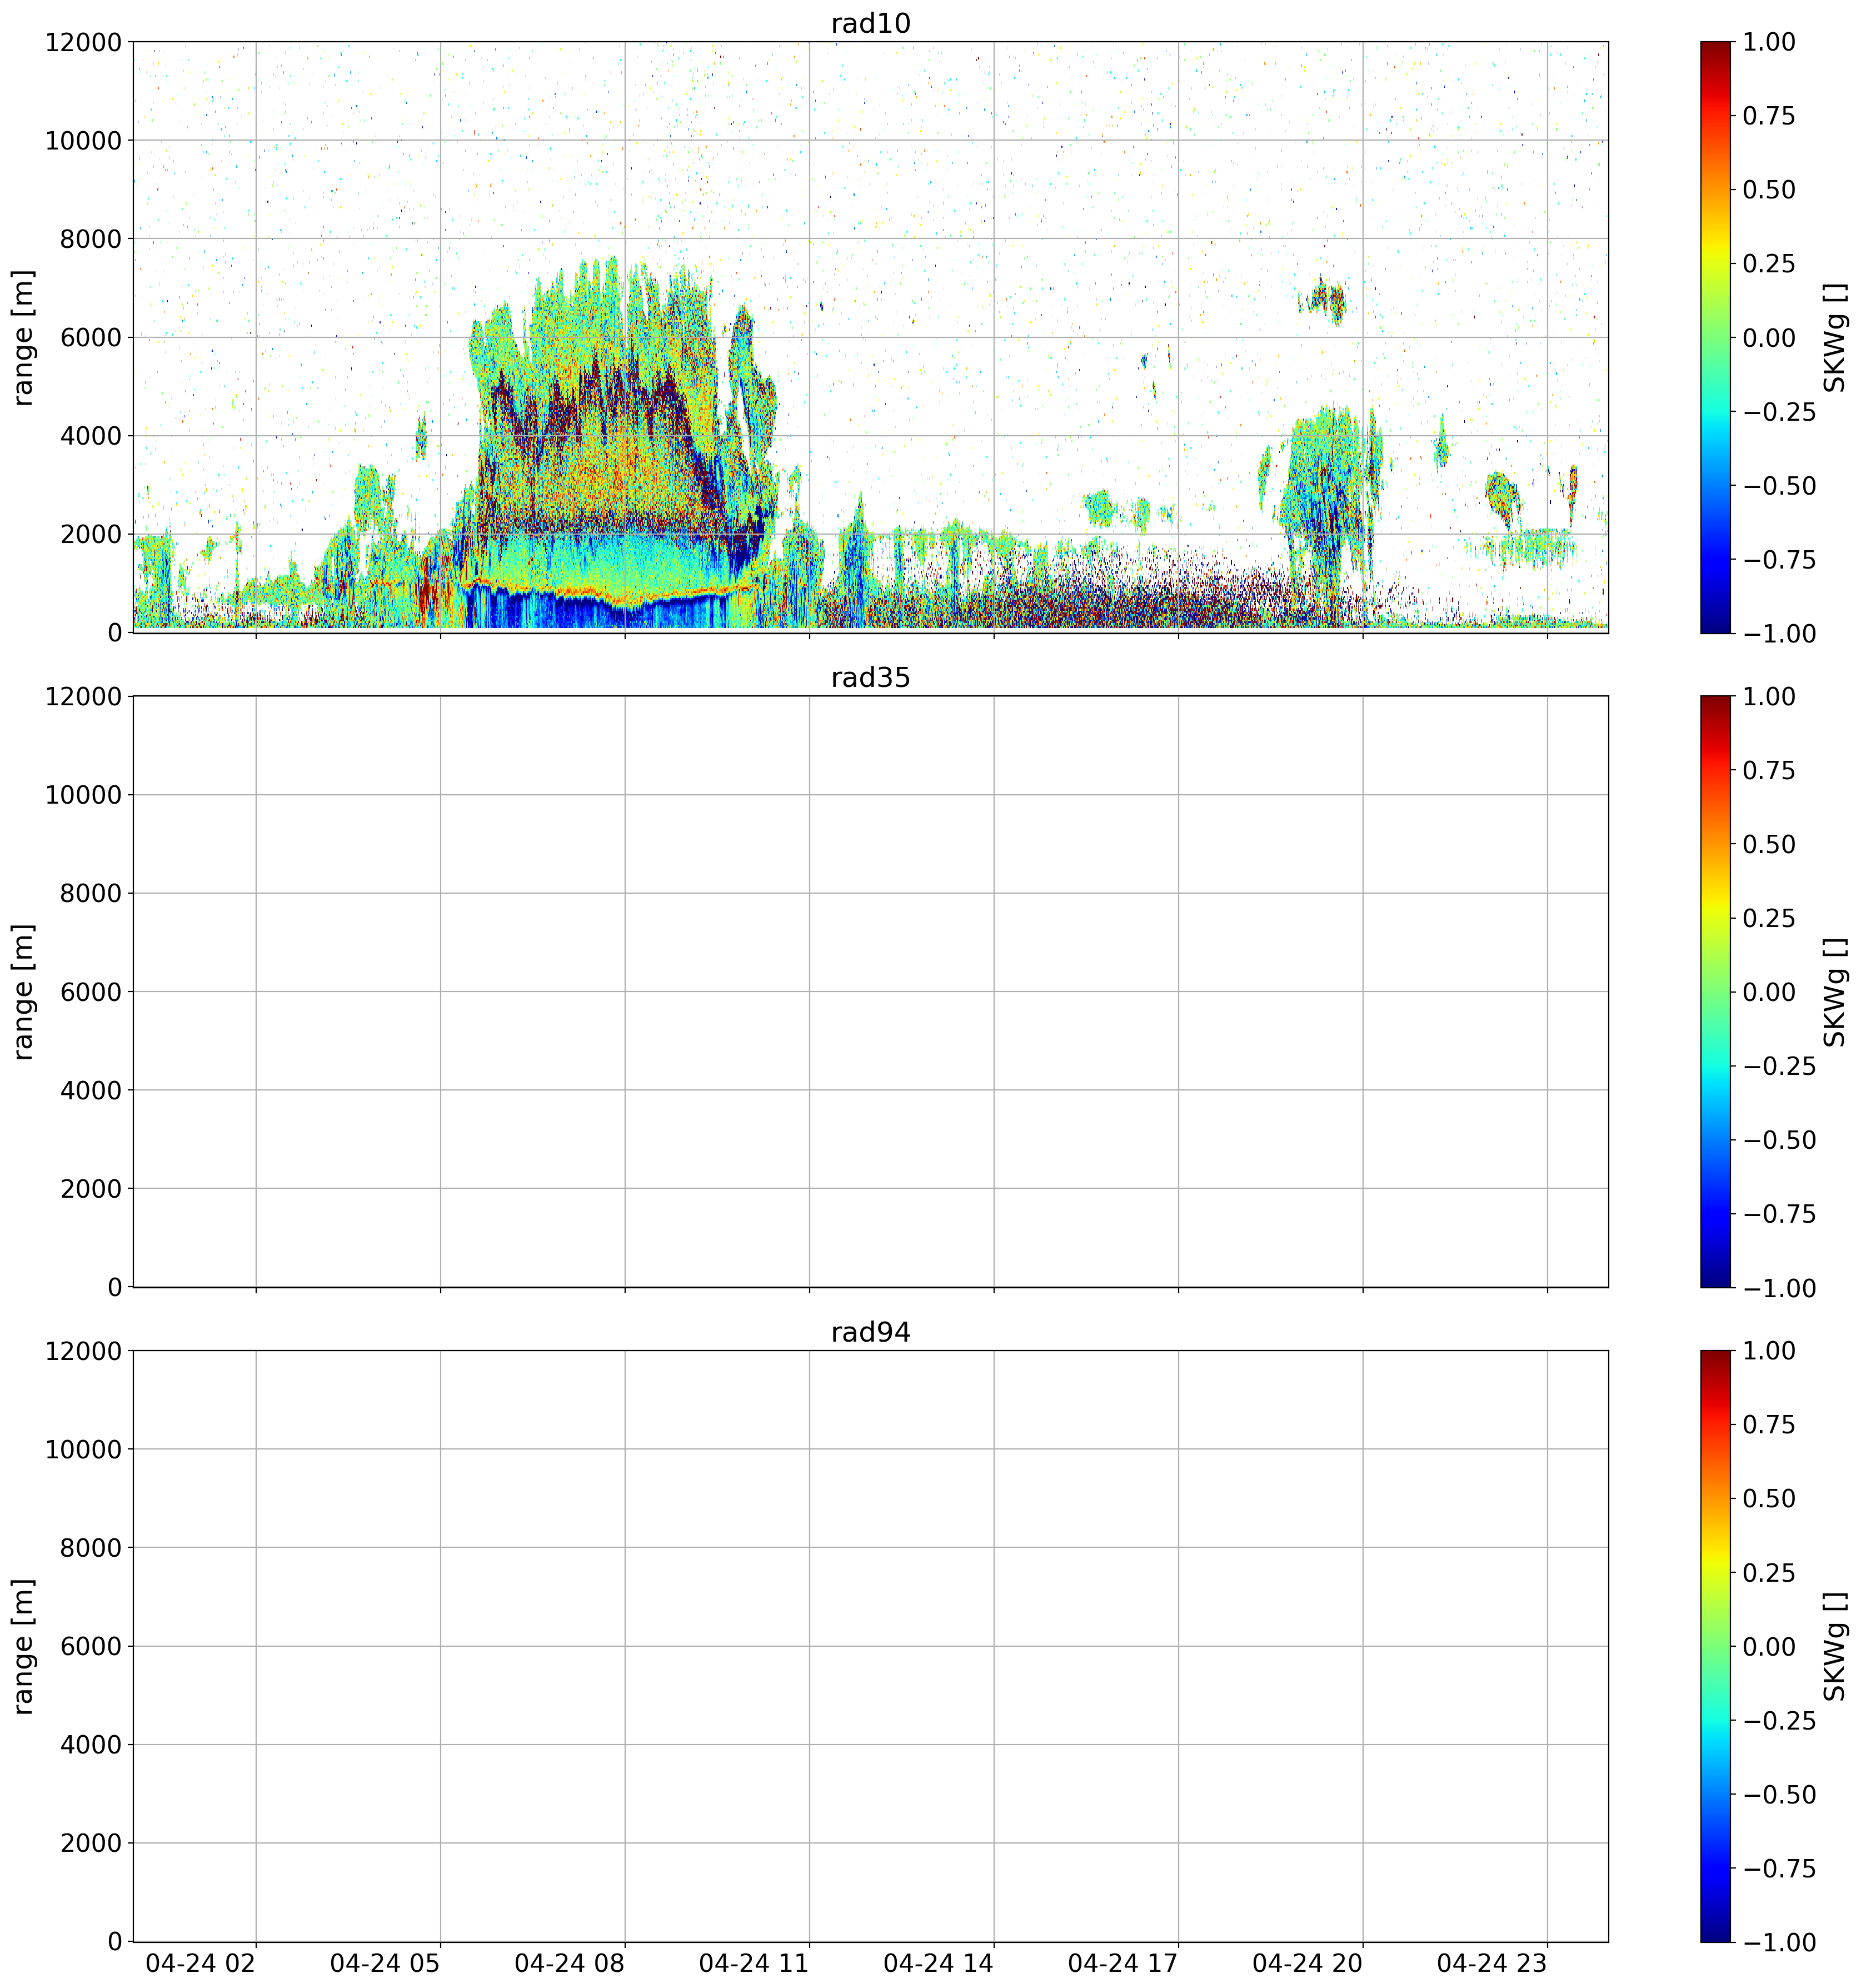This screenshot has height=1988, width=1861.
Task: Click the rad94 y-axis tick 4000
Action: click(91, 1745)
